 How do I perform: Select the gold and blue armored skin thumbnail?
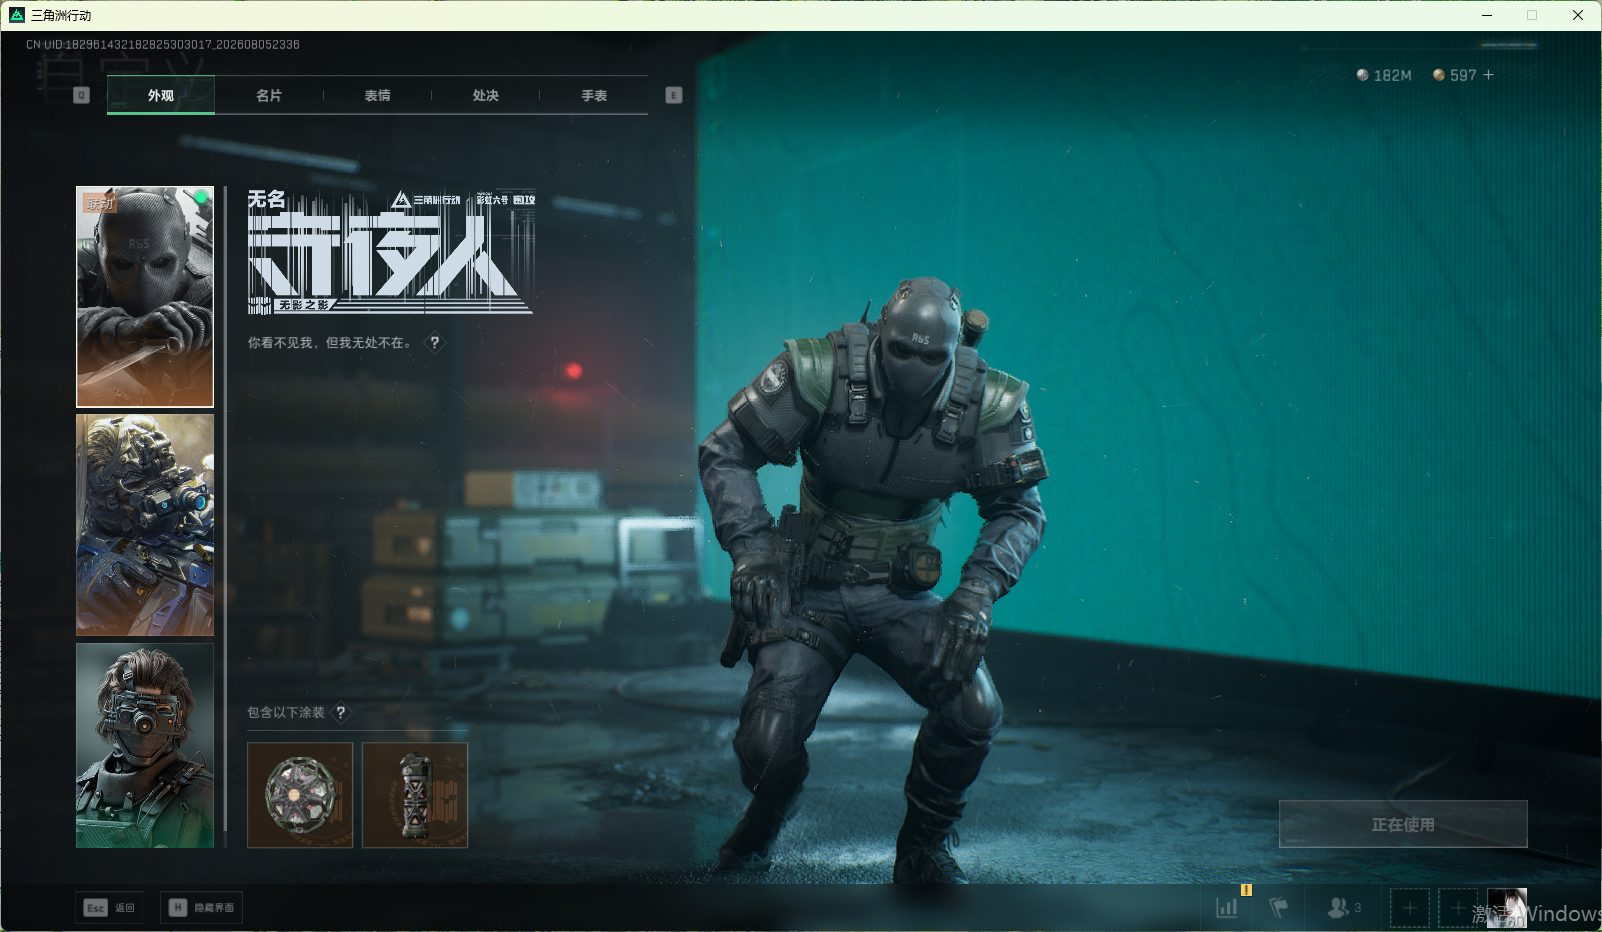[145, 525]
